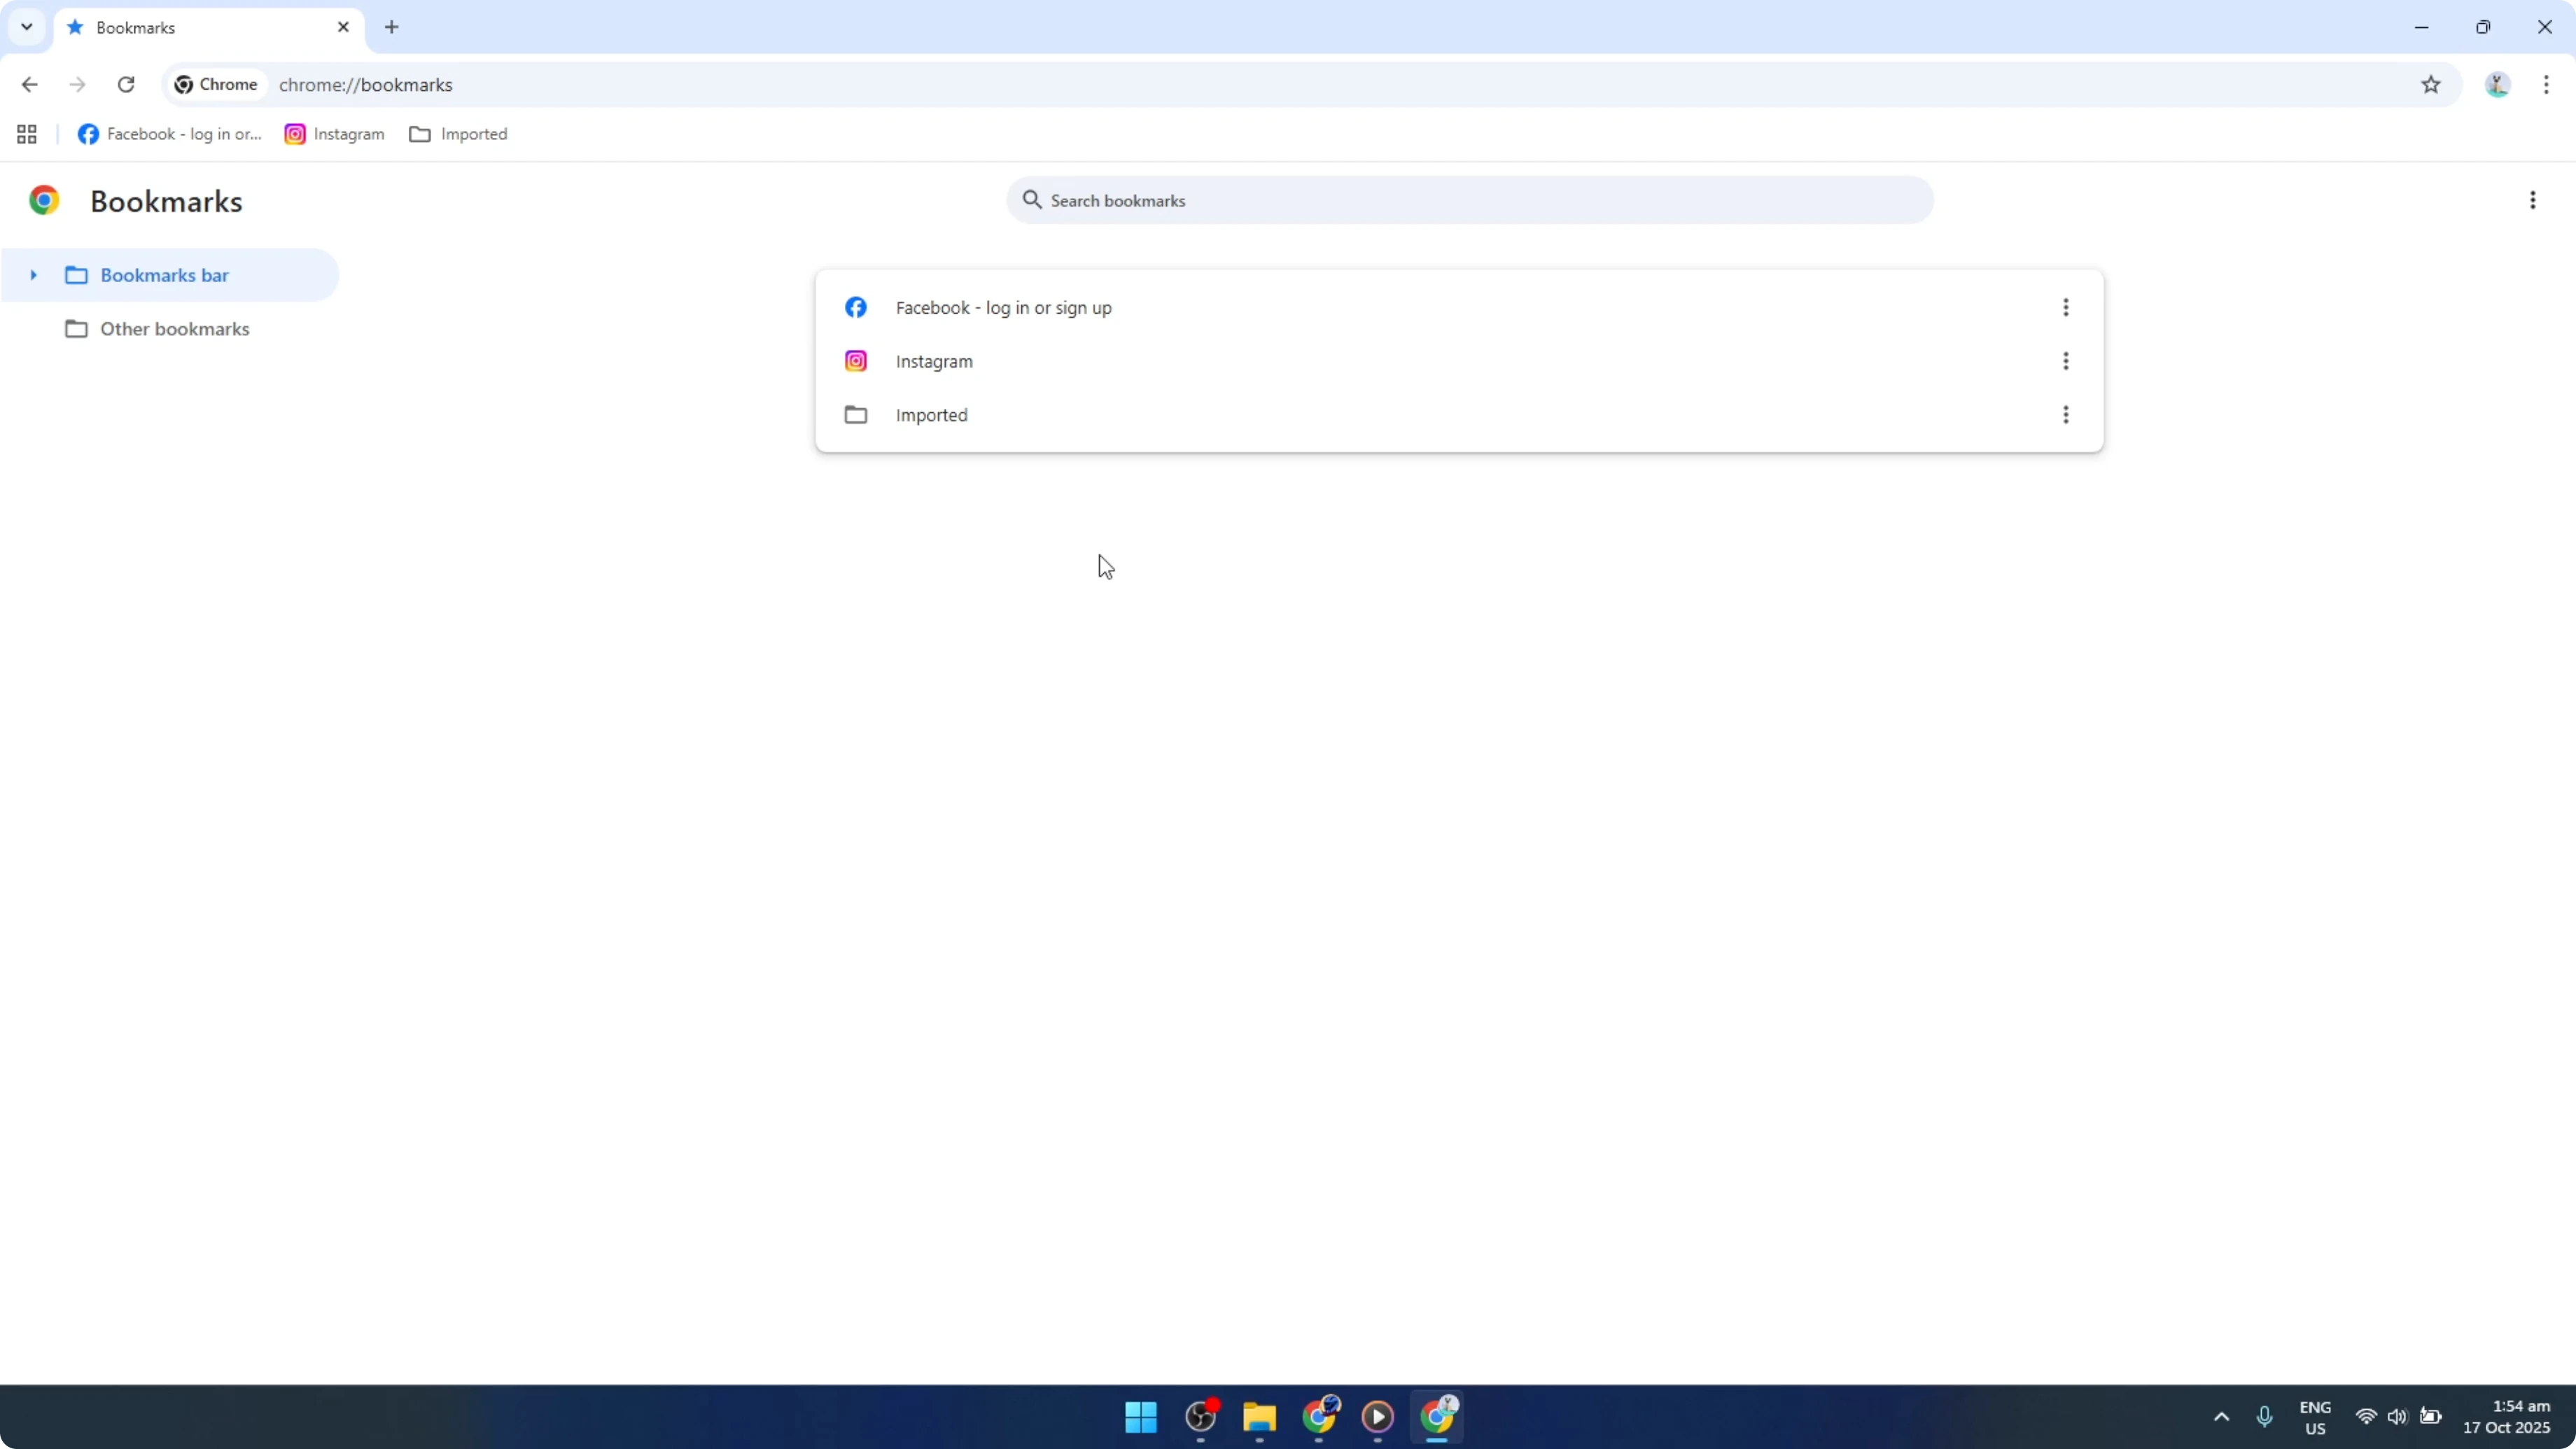The height and width of the screenshot is (1449, 2576).
Task: Open the Wi-Fi network tray icon
Action: pyautogui.click(x=2366, y=1417)
